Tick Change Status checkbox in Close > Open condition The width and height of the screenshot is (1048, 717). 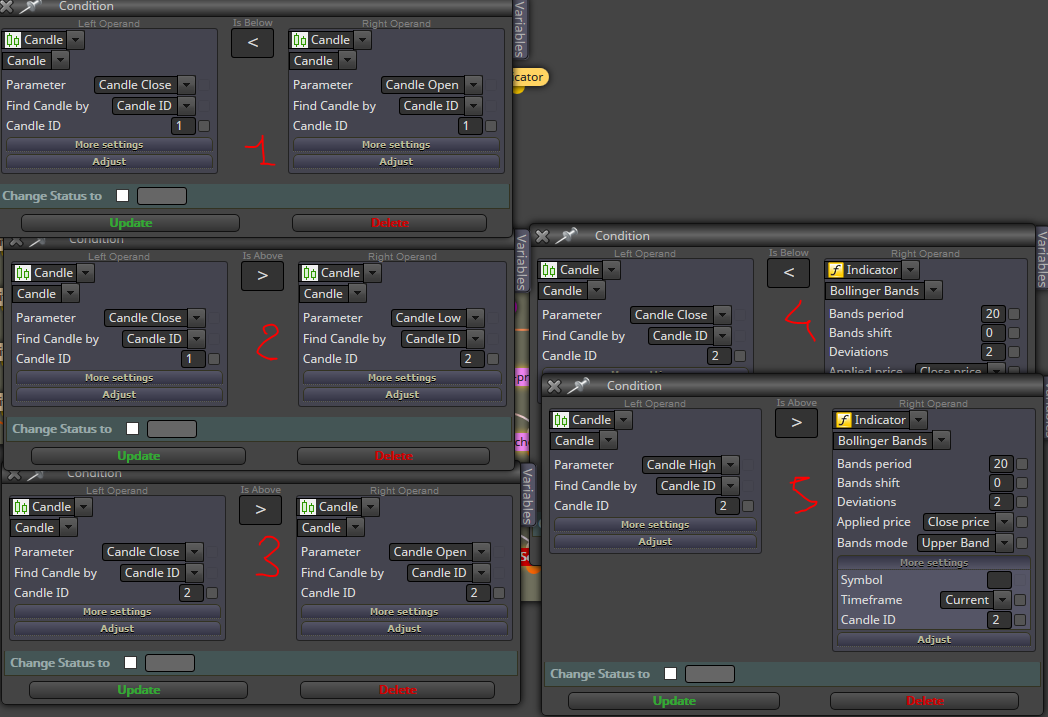[130, 662]
